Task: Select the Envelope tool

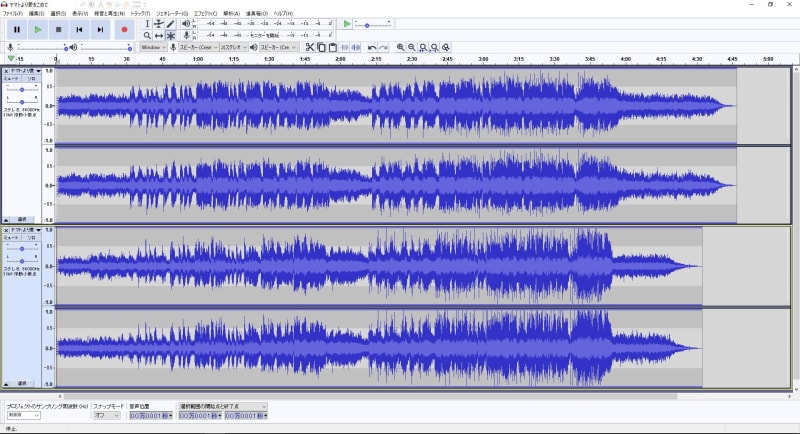Action: click(159, 24)
